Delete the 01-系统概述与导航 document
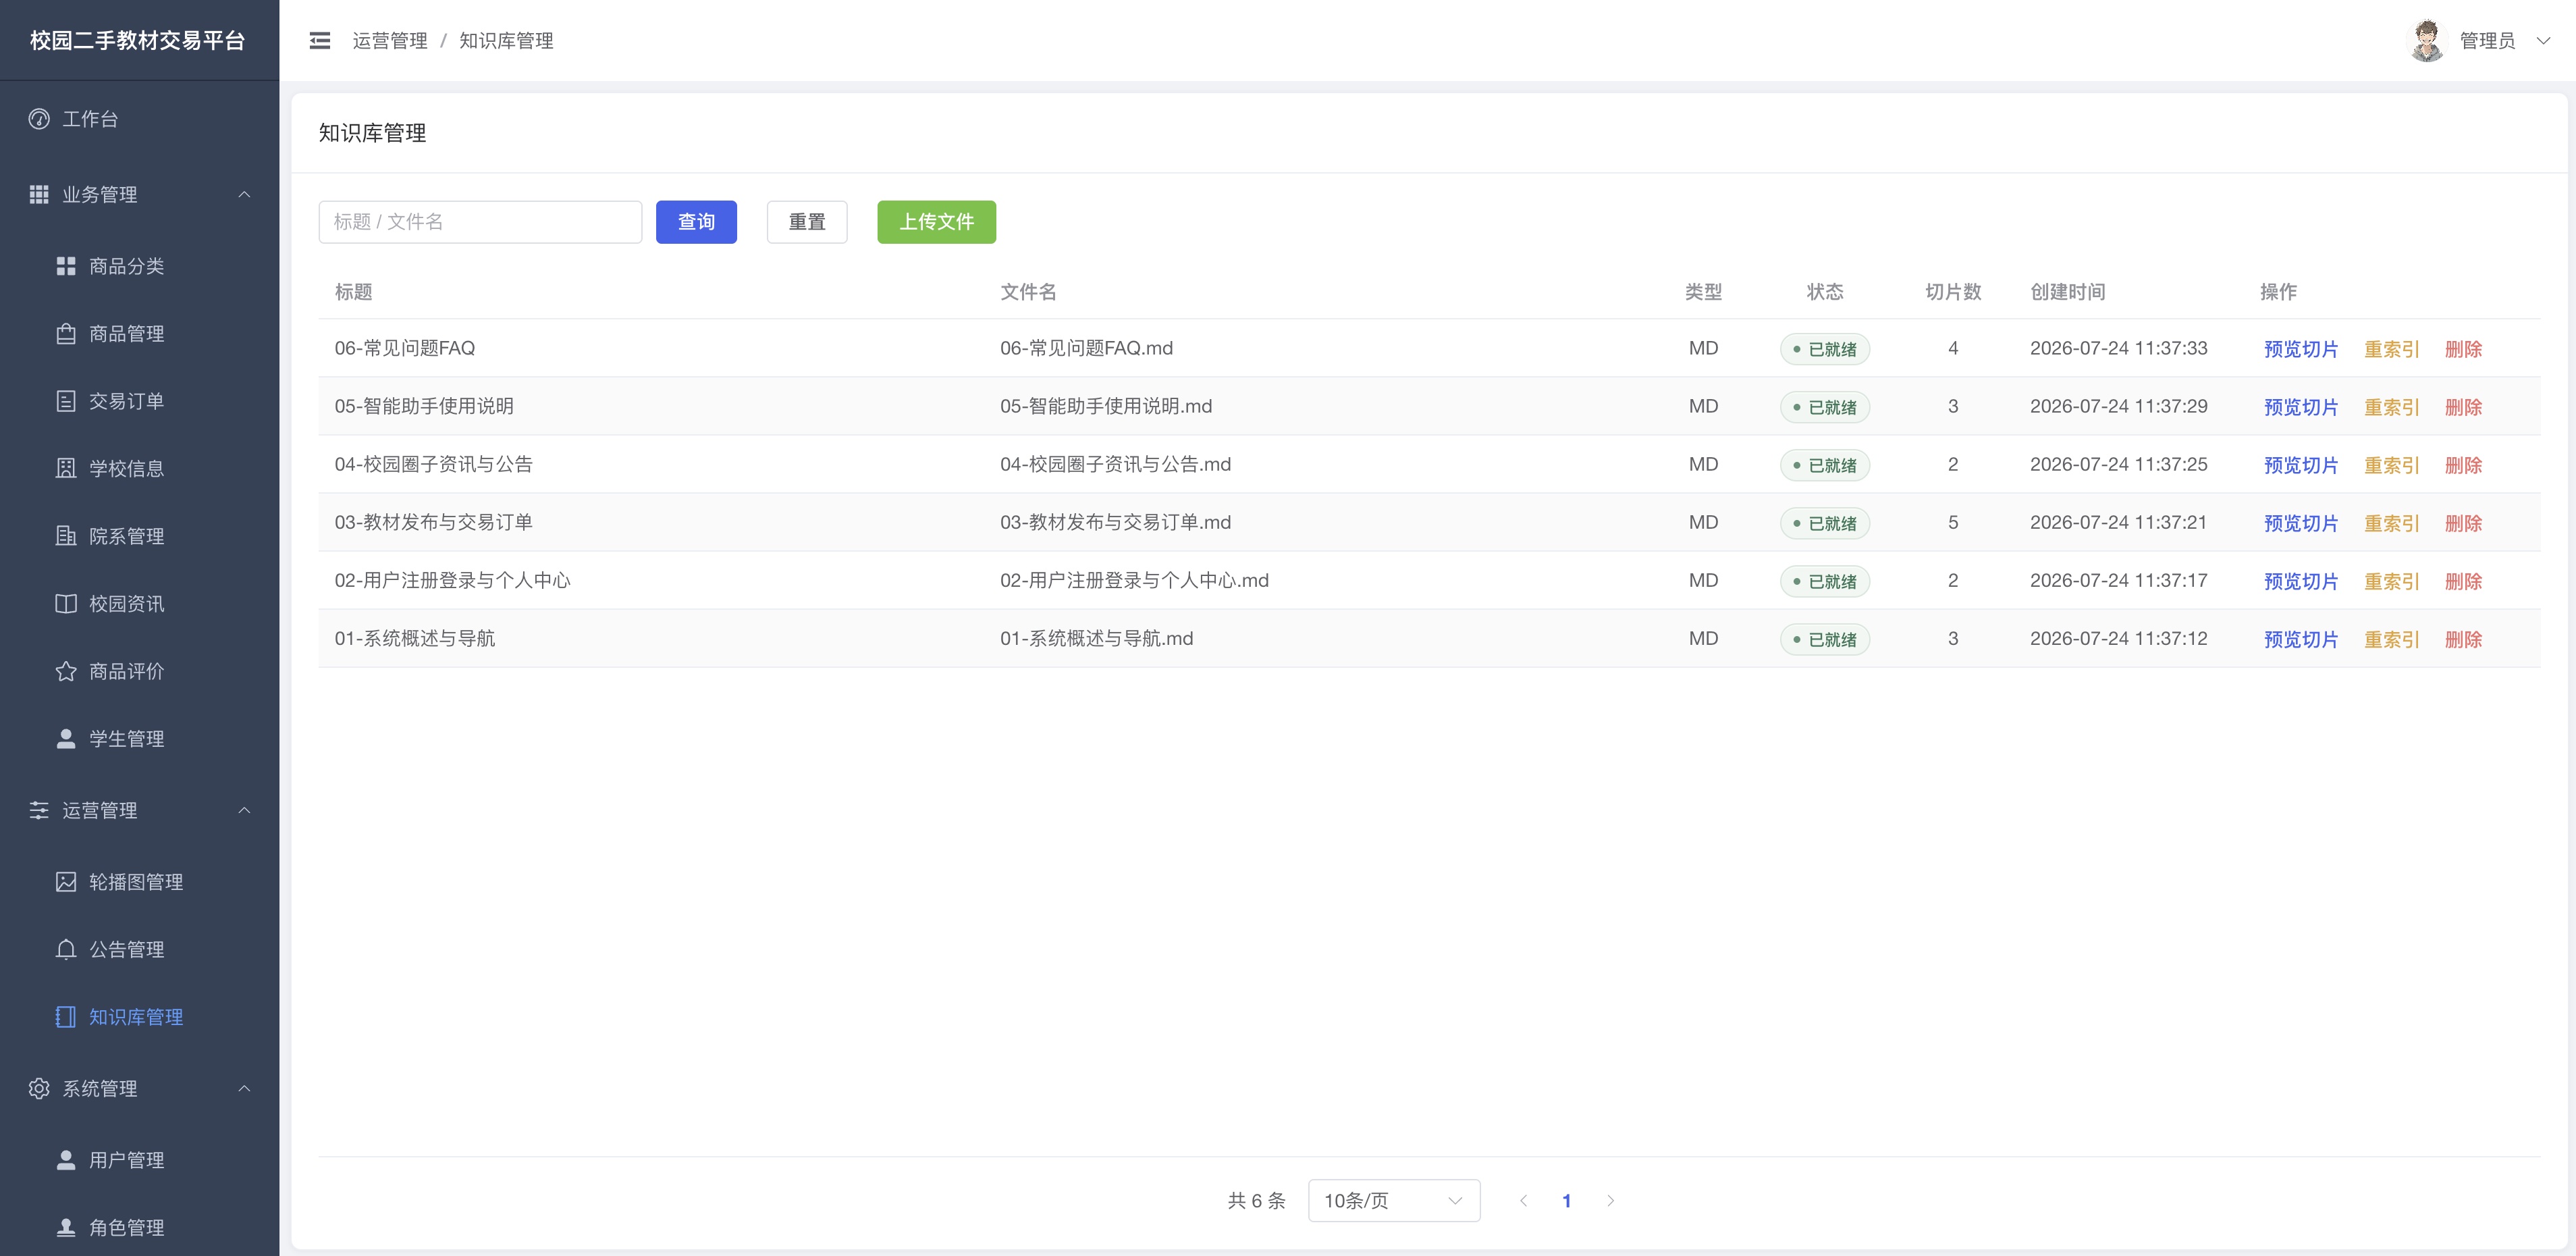This screenshot has height=1256, width=2576. pos(2463,639)
